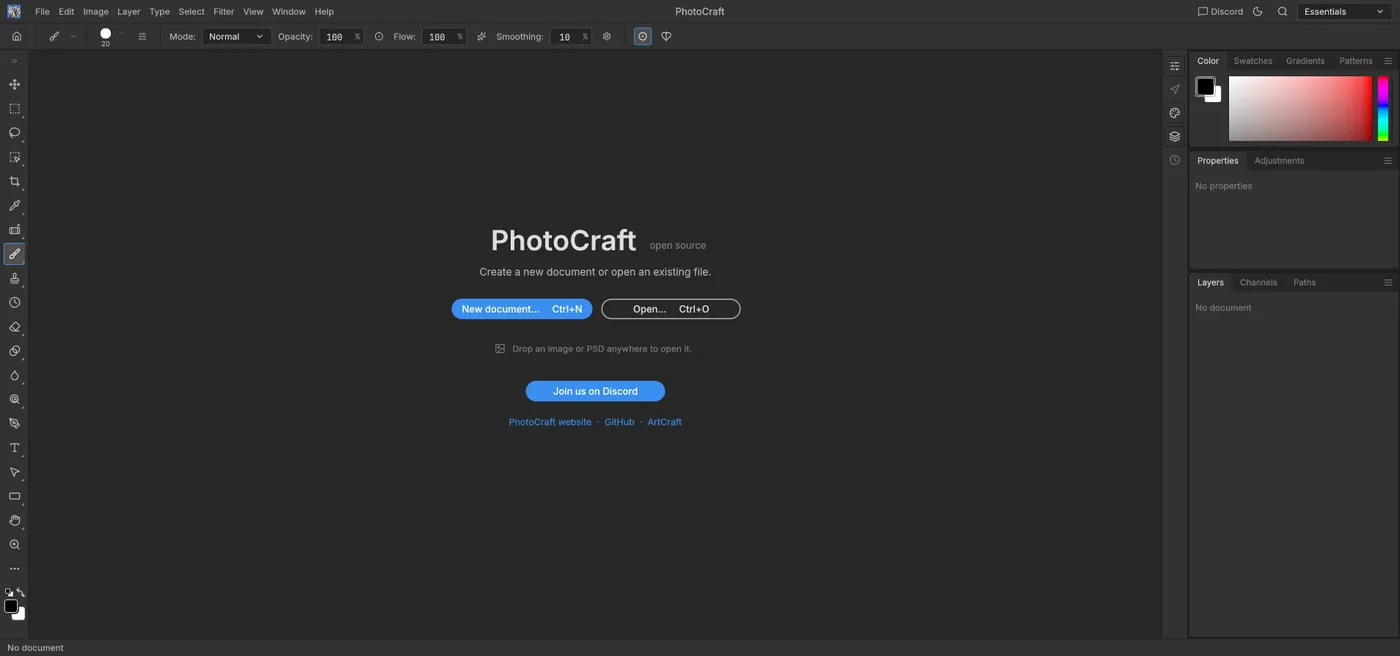The width and height of the screenshot is (1400, 656).
Task: Select the Crop tool
Action: click(x=14, y=182)
